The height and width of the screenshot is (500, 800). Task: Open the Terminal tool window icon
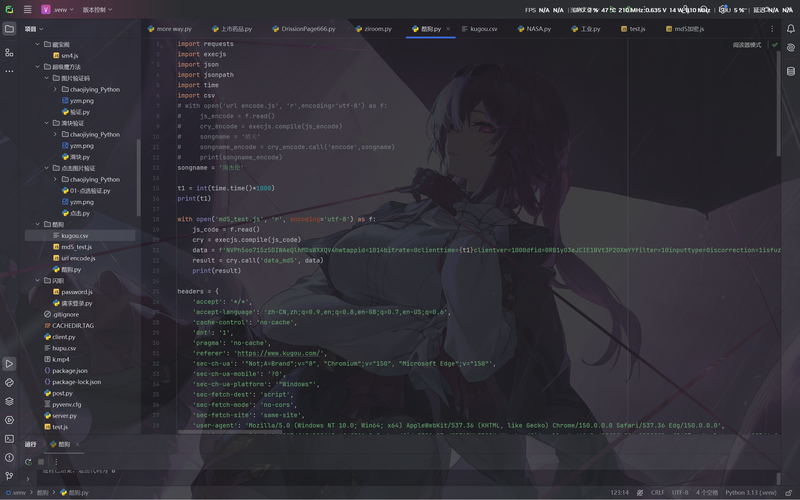point(9,439)
